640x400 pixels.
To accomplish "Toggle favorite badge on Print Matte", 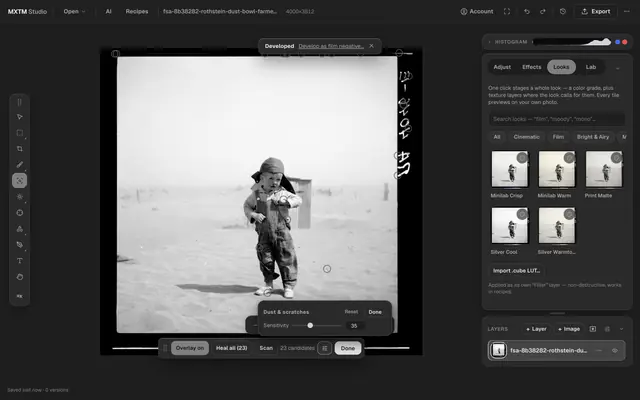I will [616, 158].
